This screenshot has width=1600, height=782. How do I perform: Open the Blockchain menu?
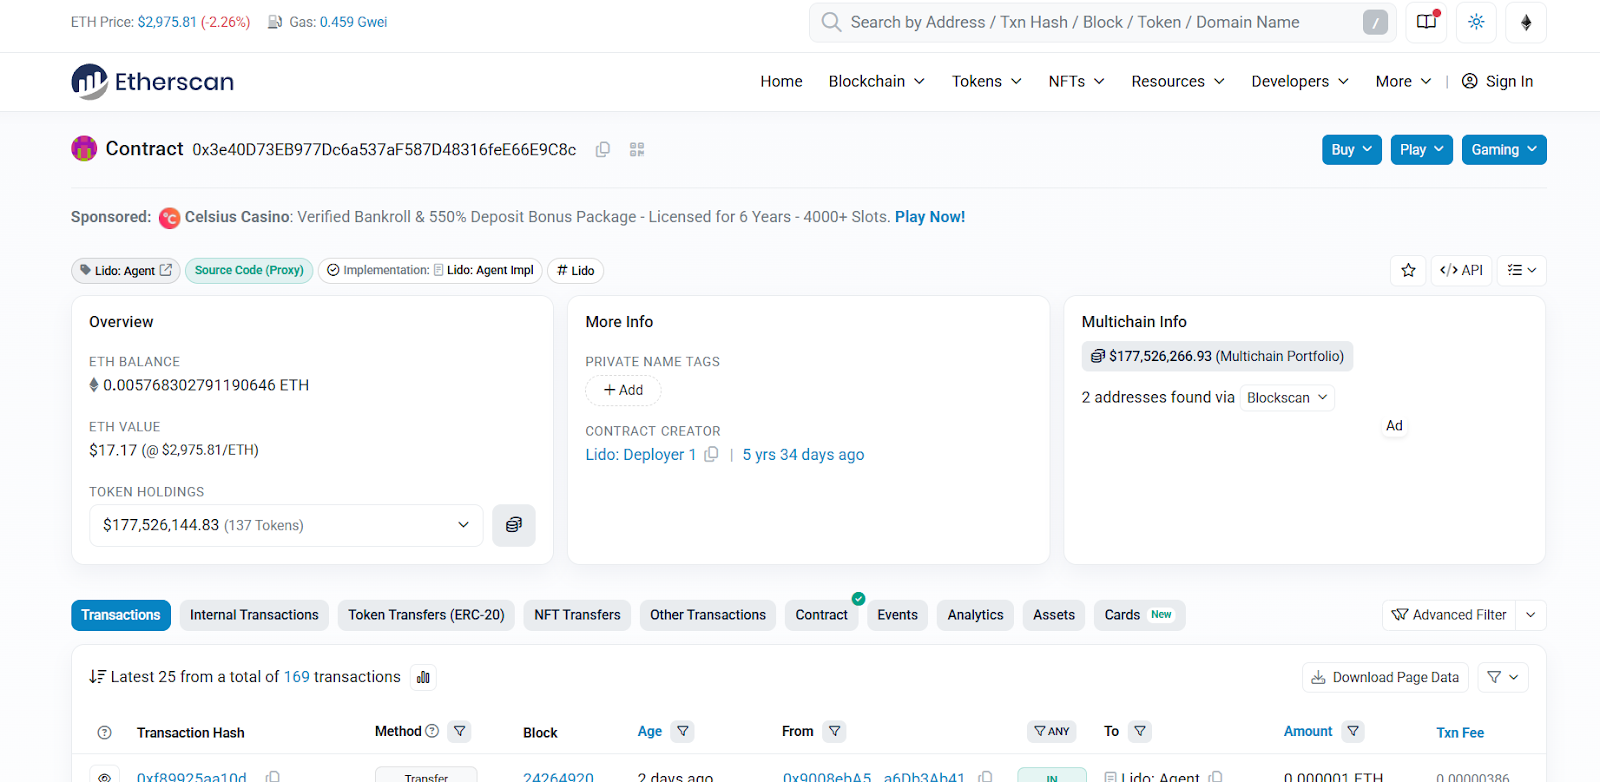(x=876, y=81)
